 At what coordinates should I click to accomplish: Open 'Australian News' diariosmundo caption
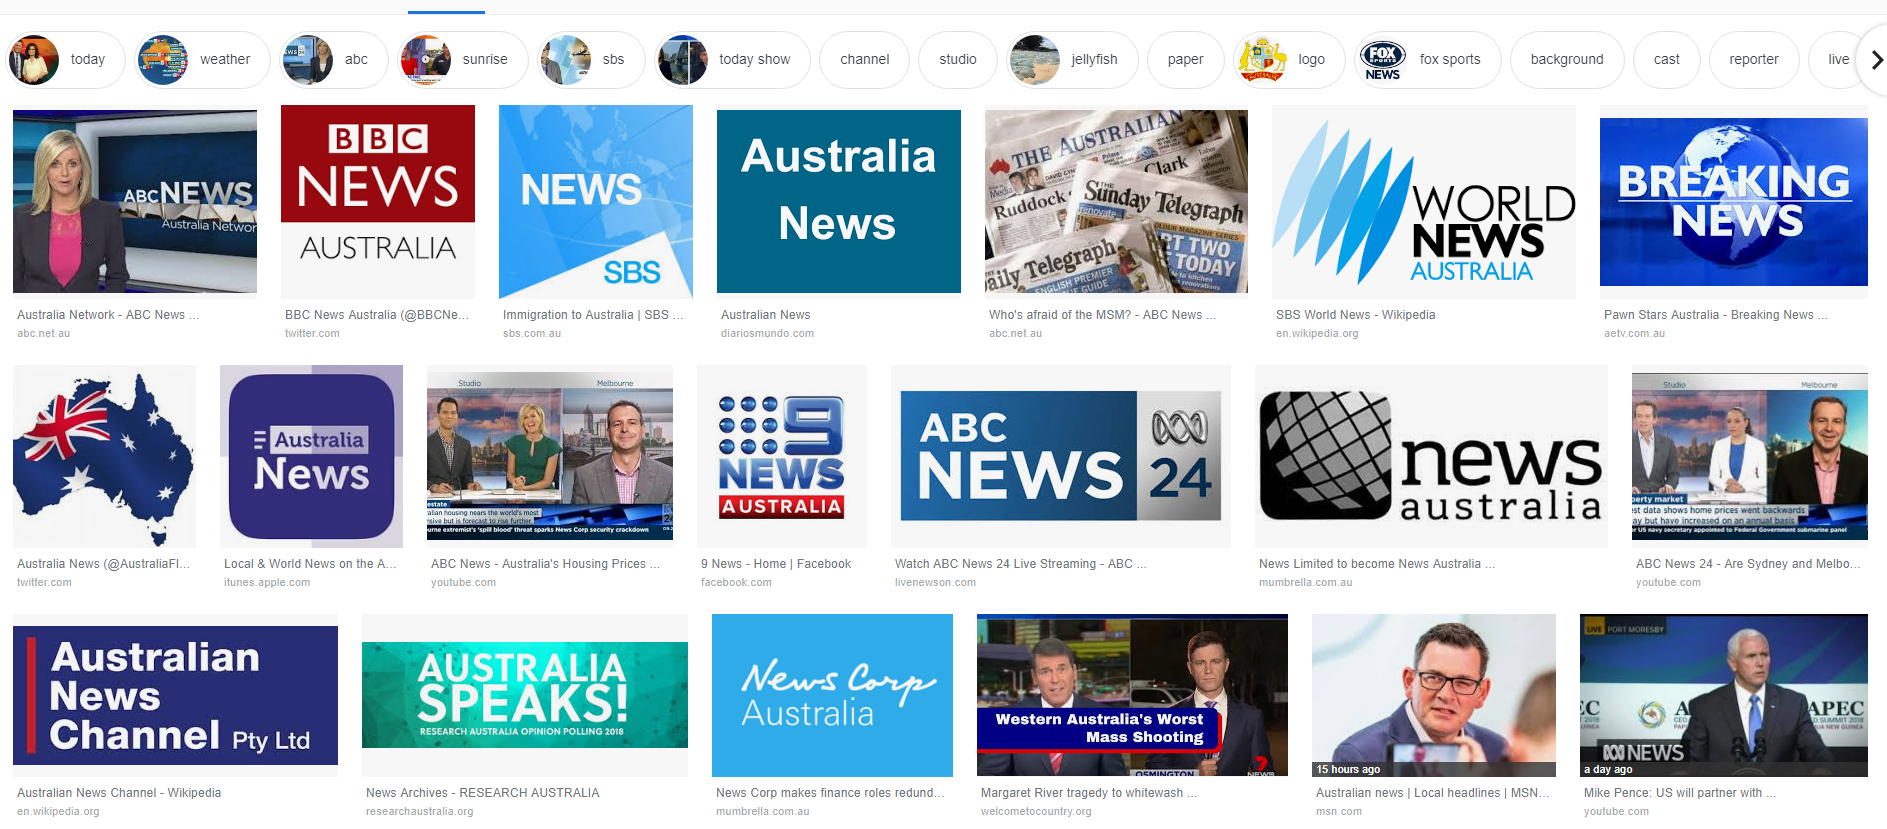click(x=766, y=315)
